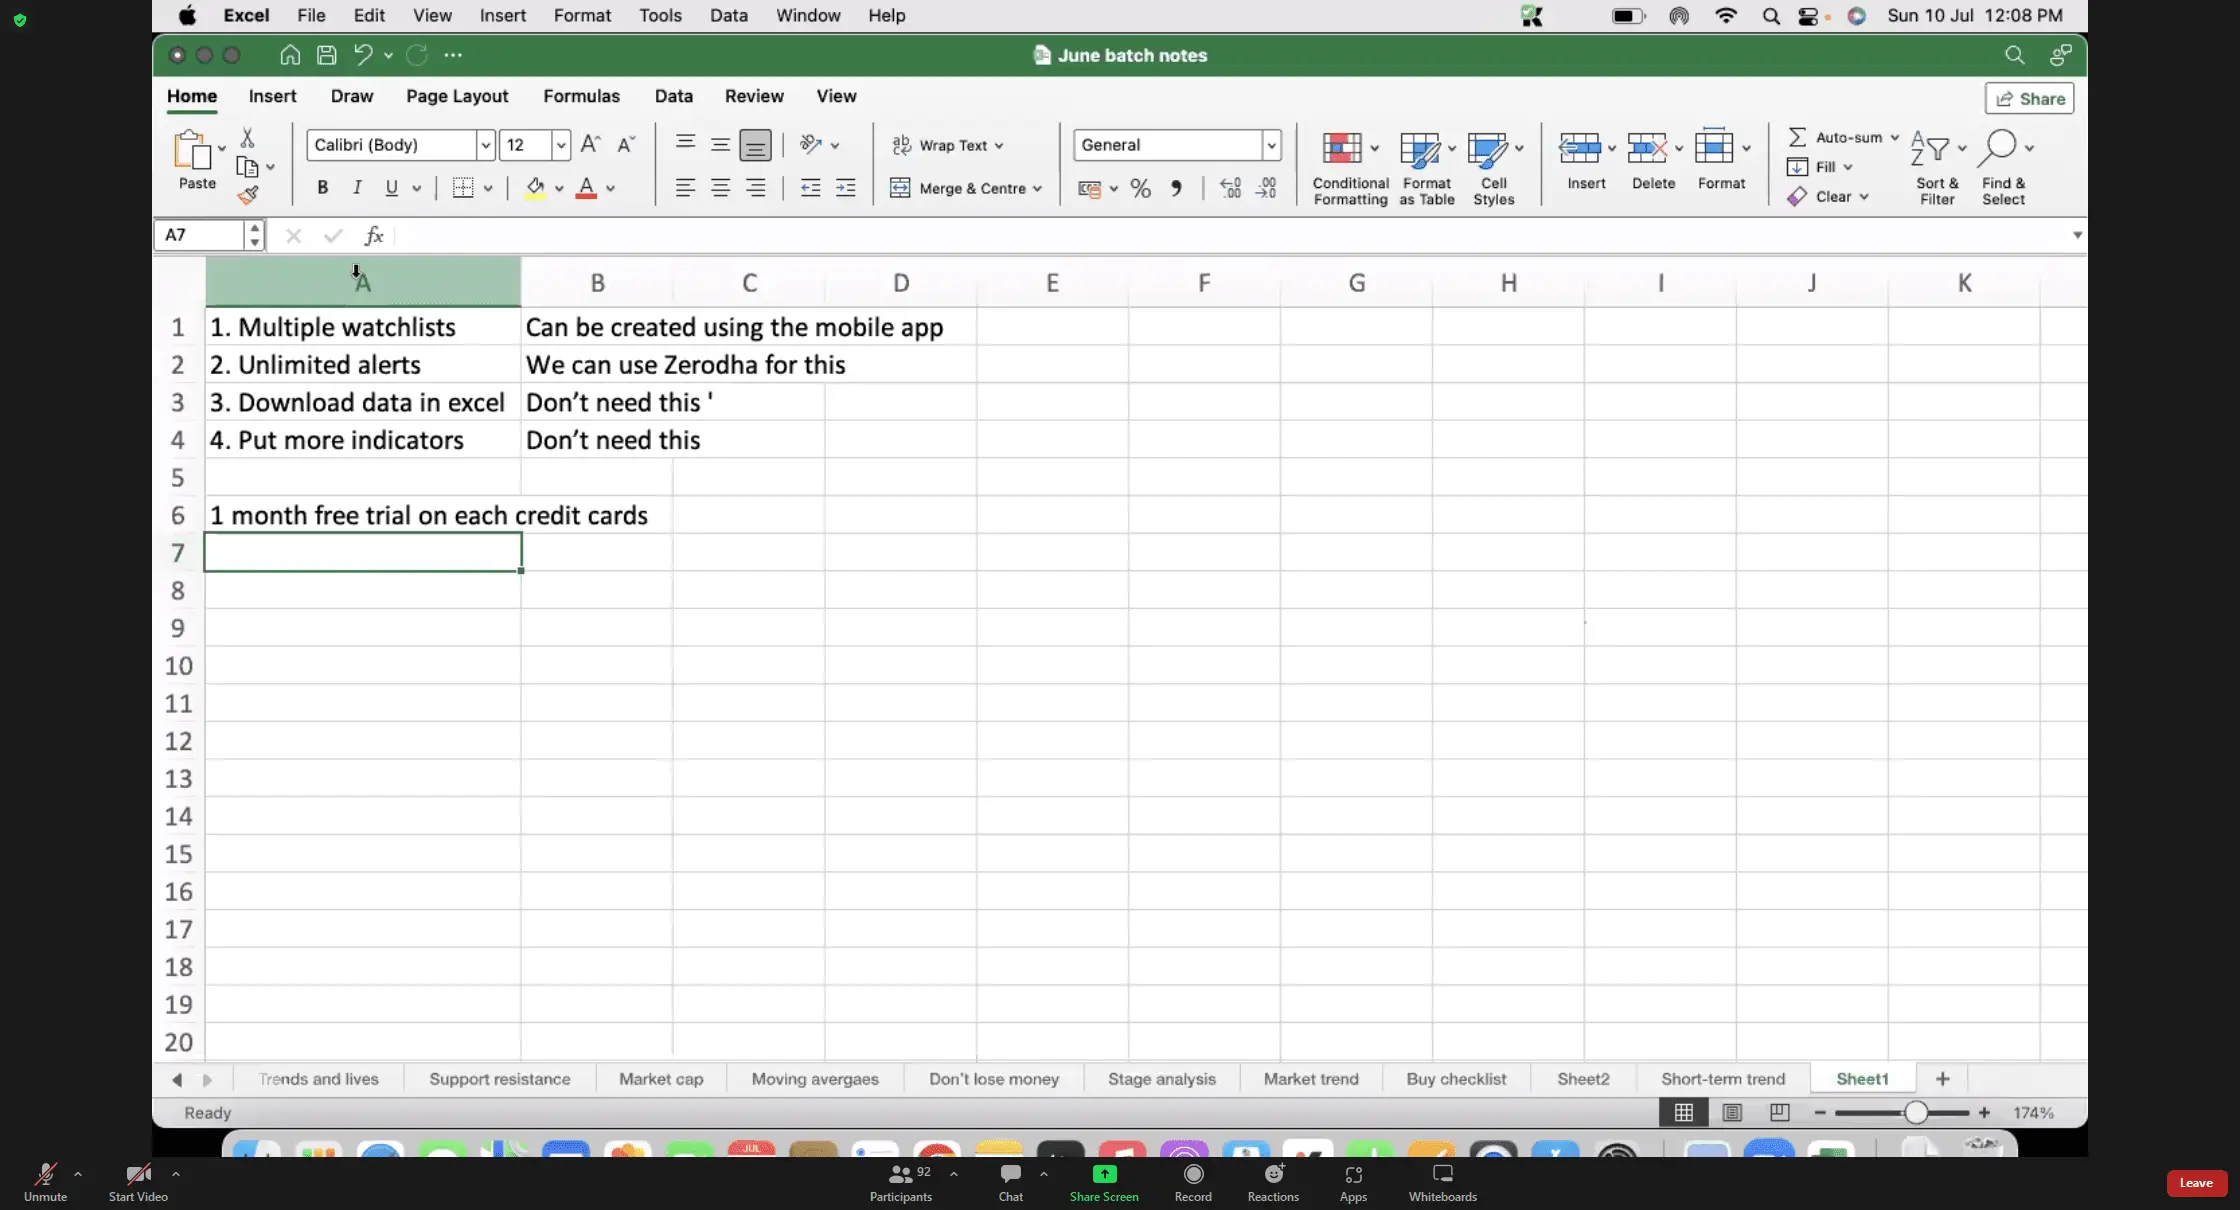This screenshot has width=2240, height=1210.
Task: Click the Center Align text icon
Action: point(720,188)
